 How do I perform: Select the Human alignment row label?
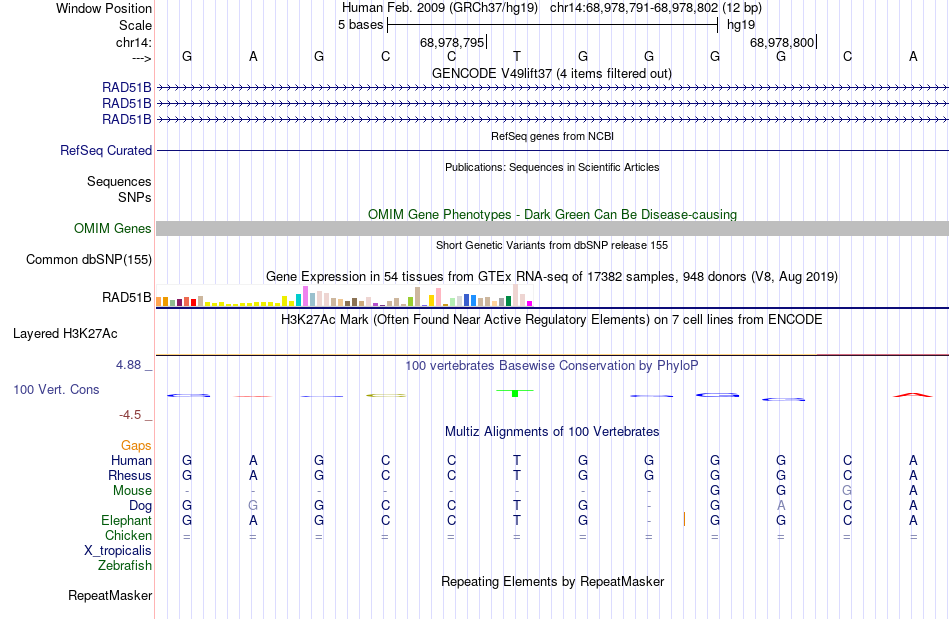pos(131,460)
